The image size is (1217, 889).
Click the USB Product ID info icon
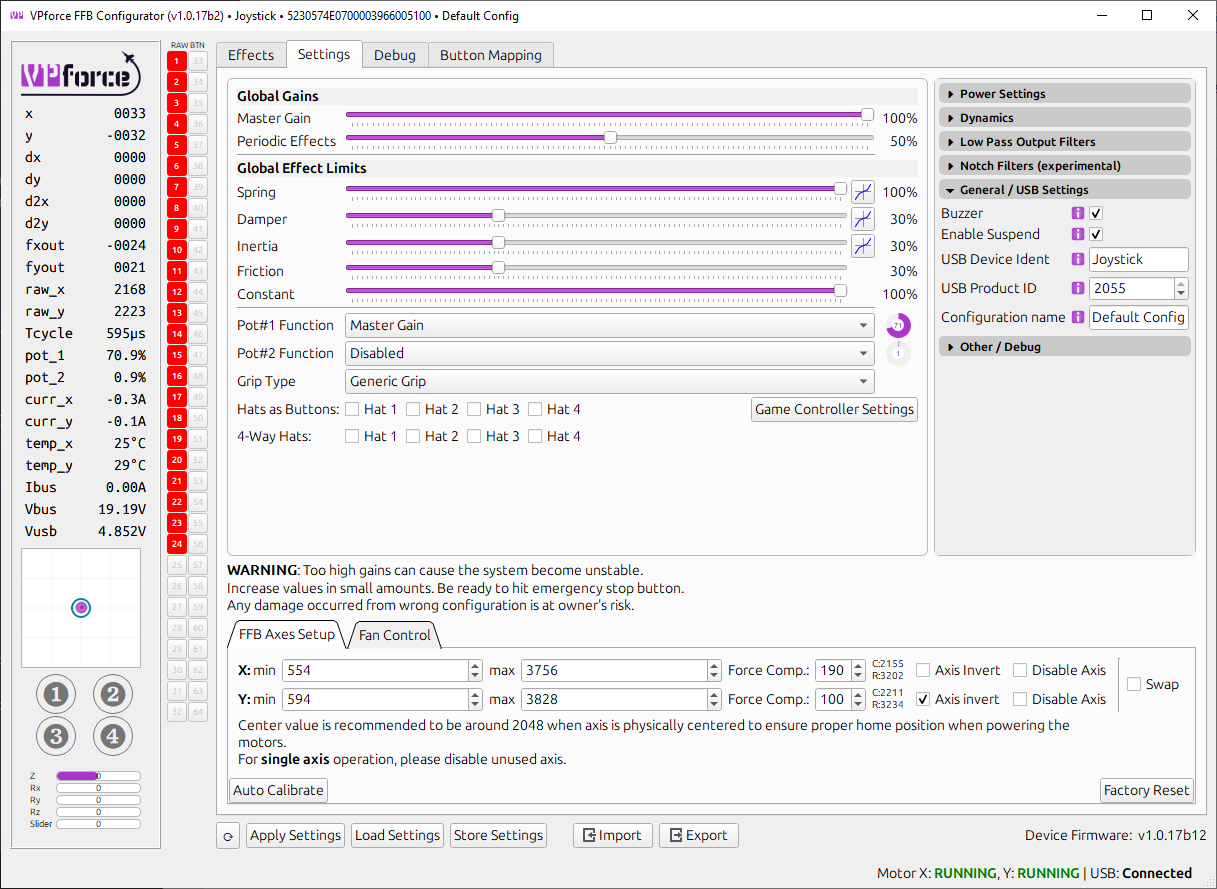tap(1078, 288)
